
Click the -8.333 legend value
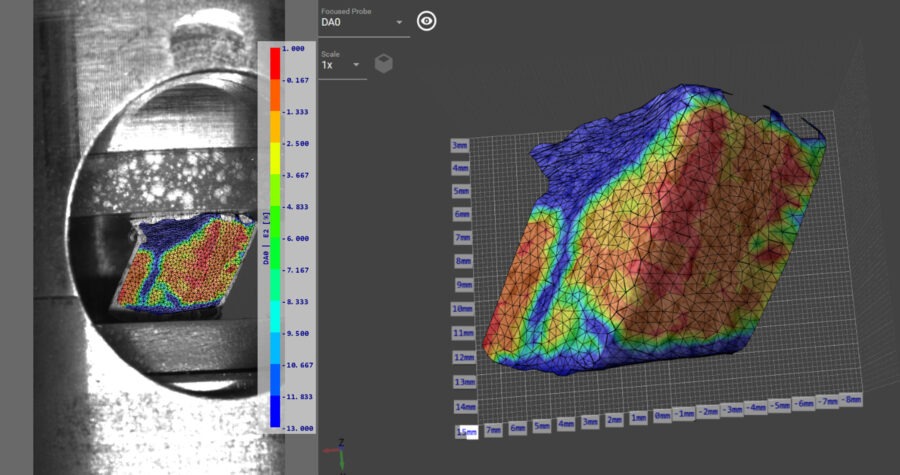pos(296,301)
